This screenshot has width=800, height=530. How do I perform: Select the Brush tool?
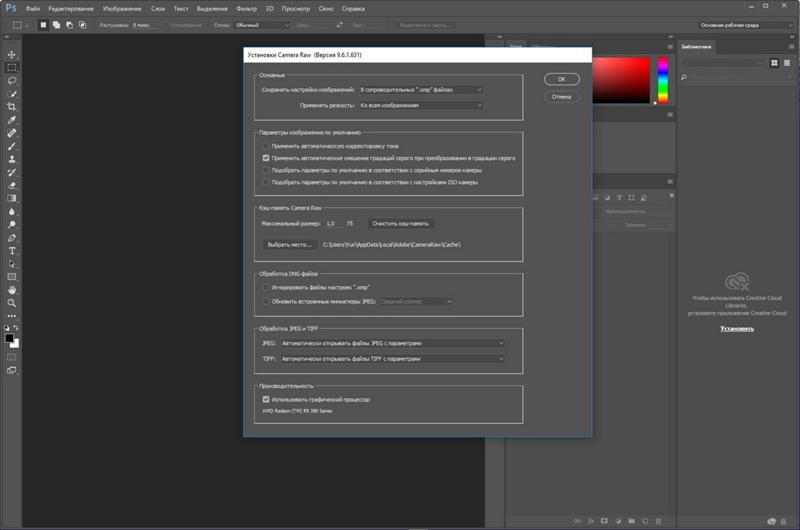pyautogui.click(x=12, y=146)
